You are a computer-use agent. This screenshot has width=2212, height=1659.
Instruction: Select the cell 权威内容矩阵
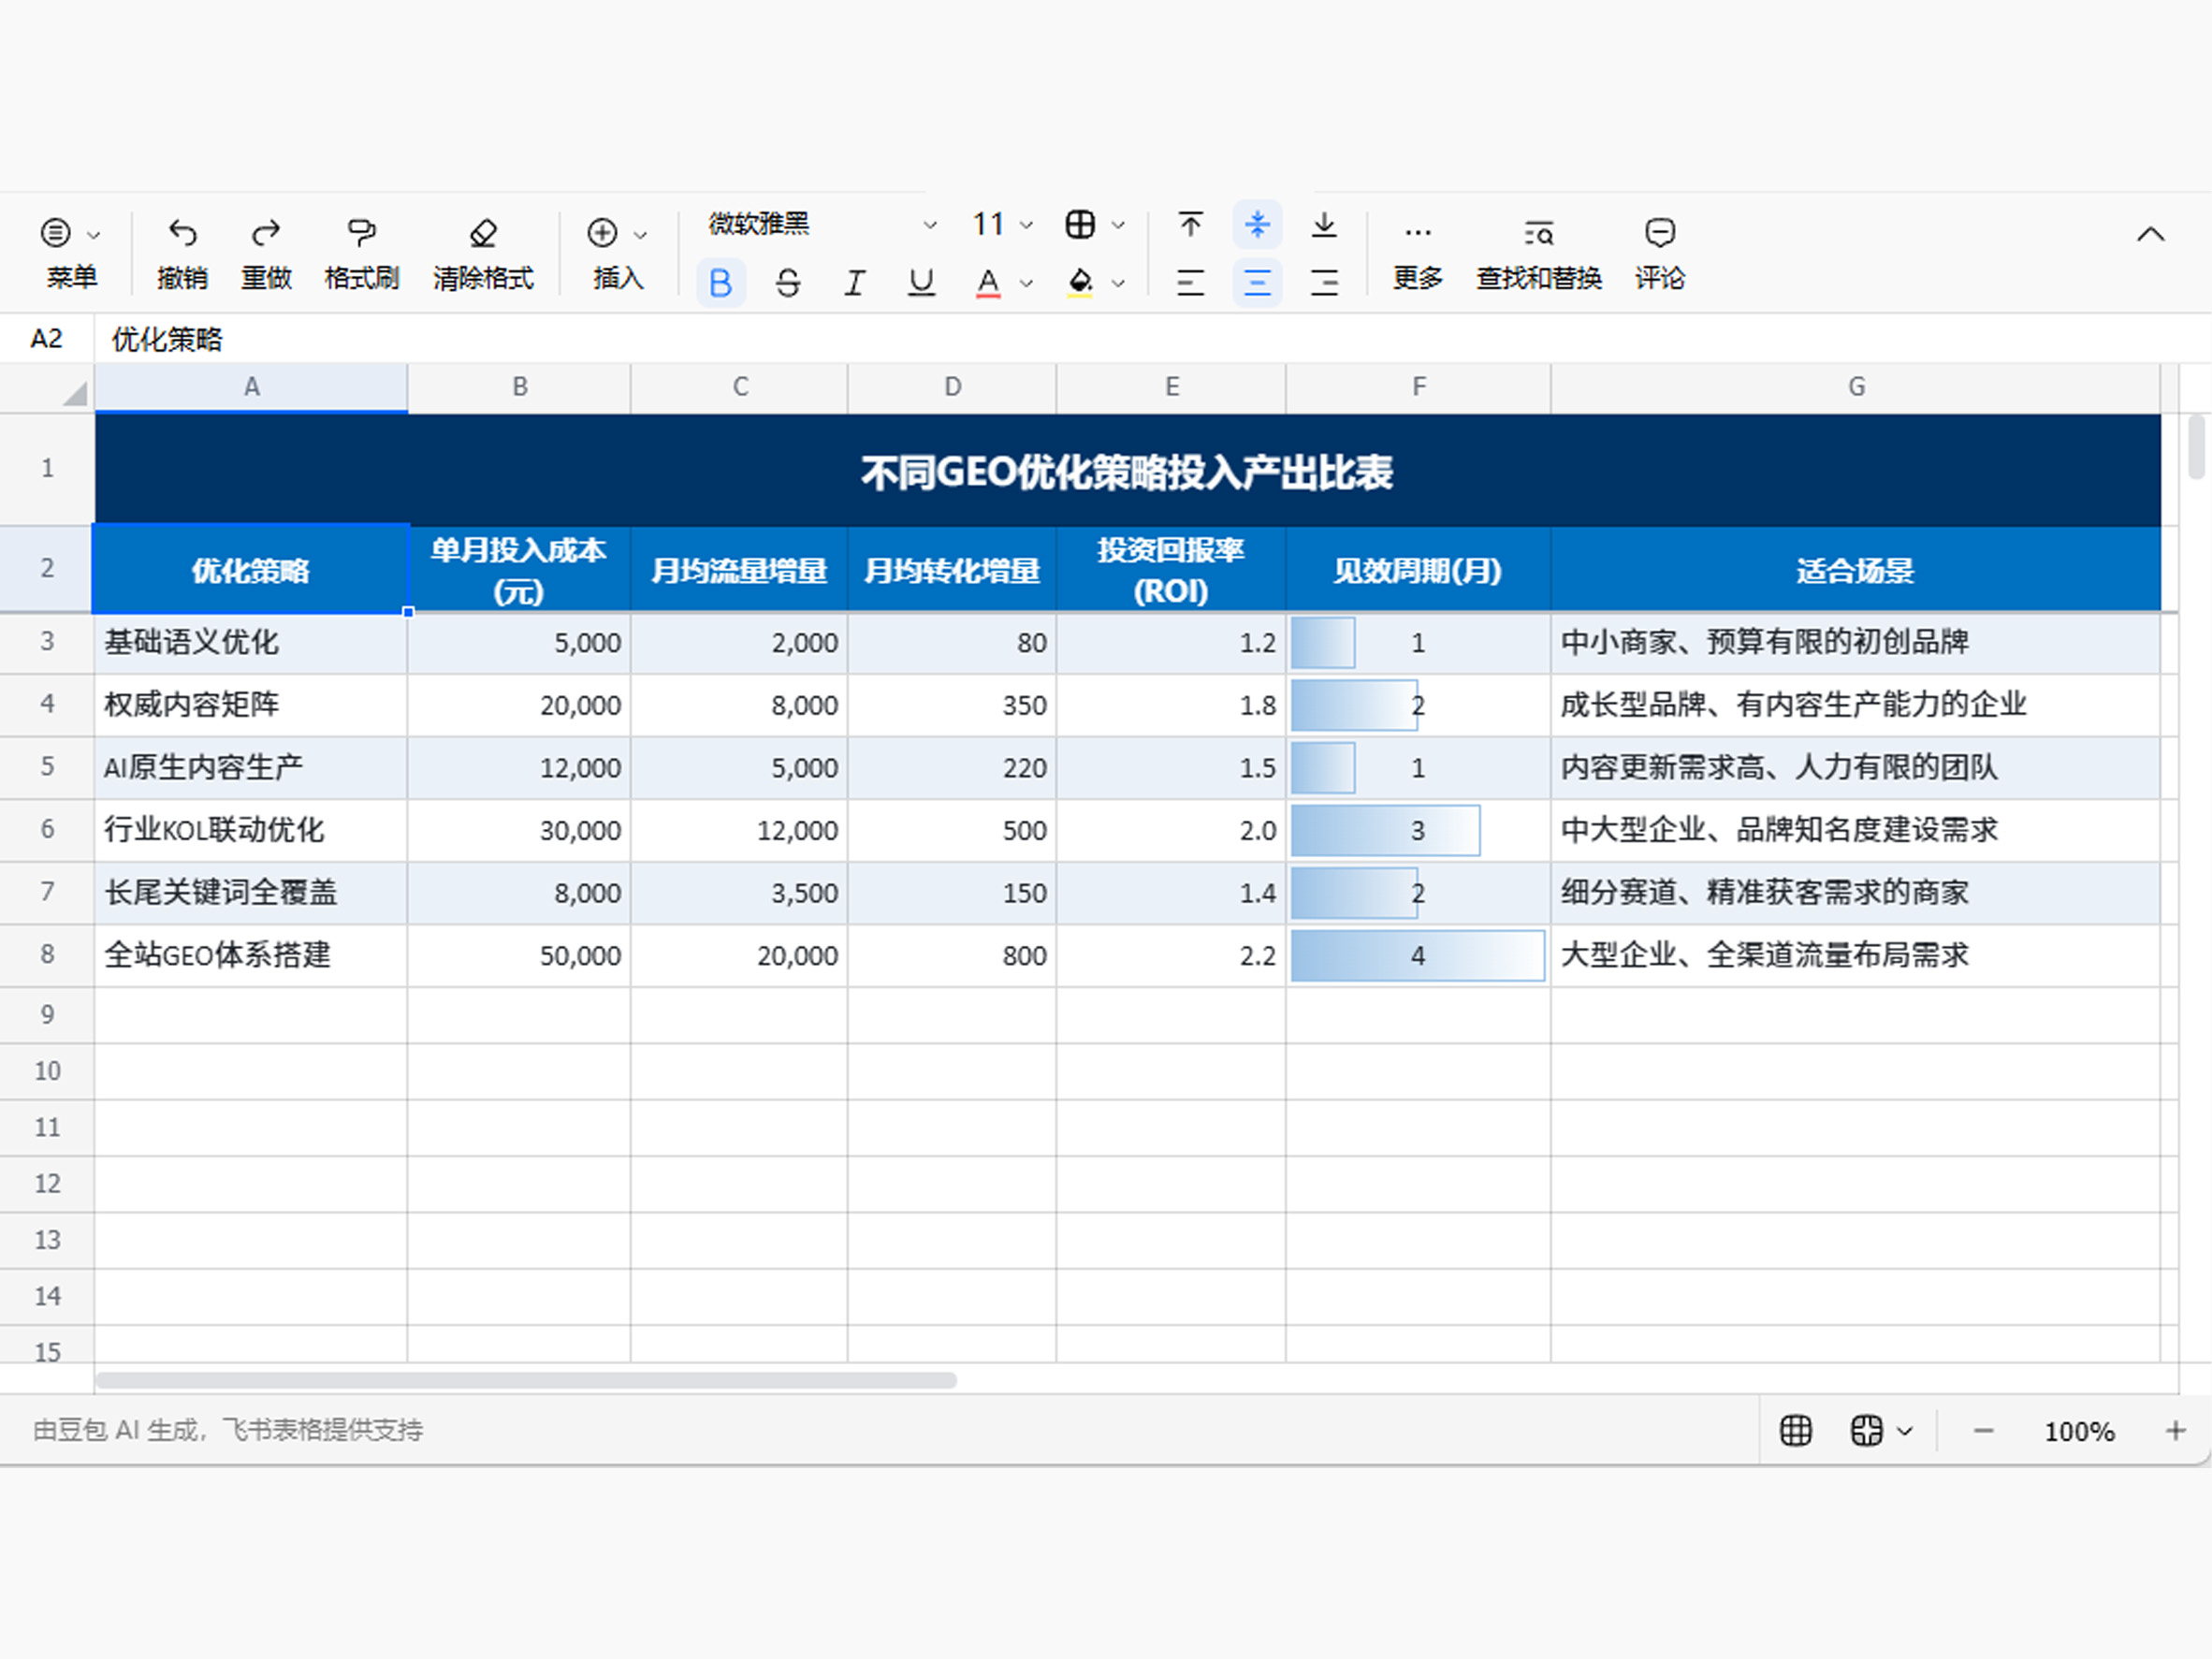pyautogui.click(x=251, y=705)
